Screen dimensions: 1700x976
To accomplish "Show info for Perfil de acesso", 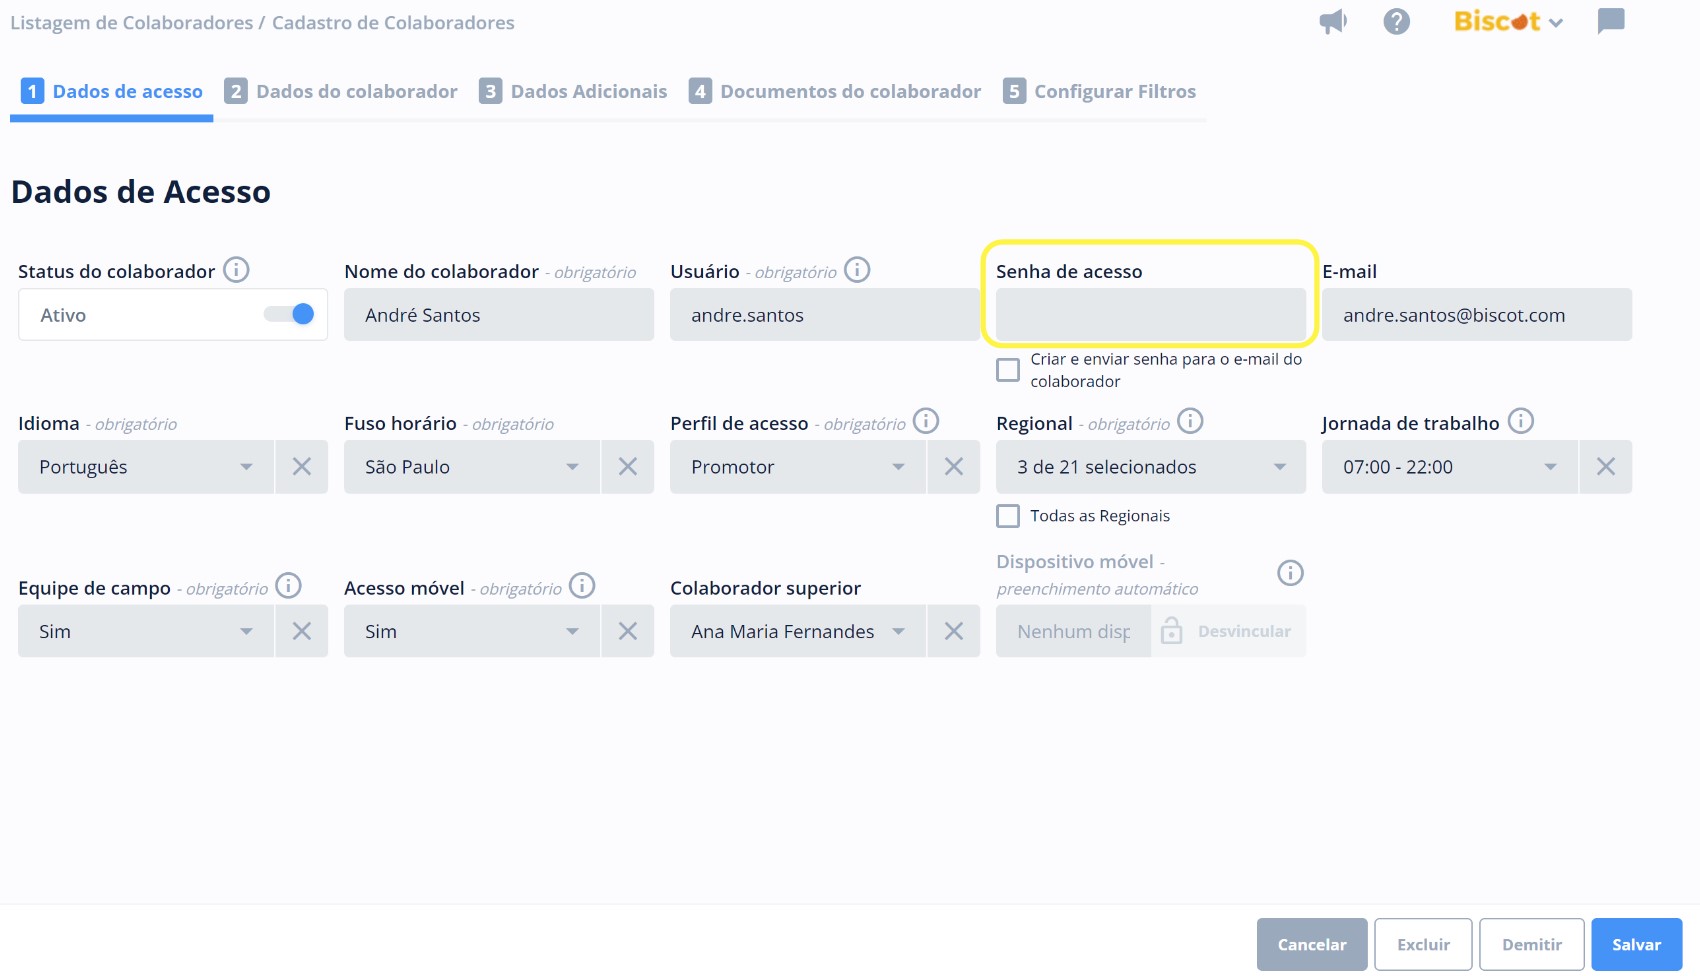I will tap(926, 421).
